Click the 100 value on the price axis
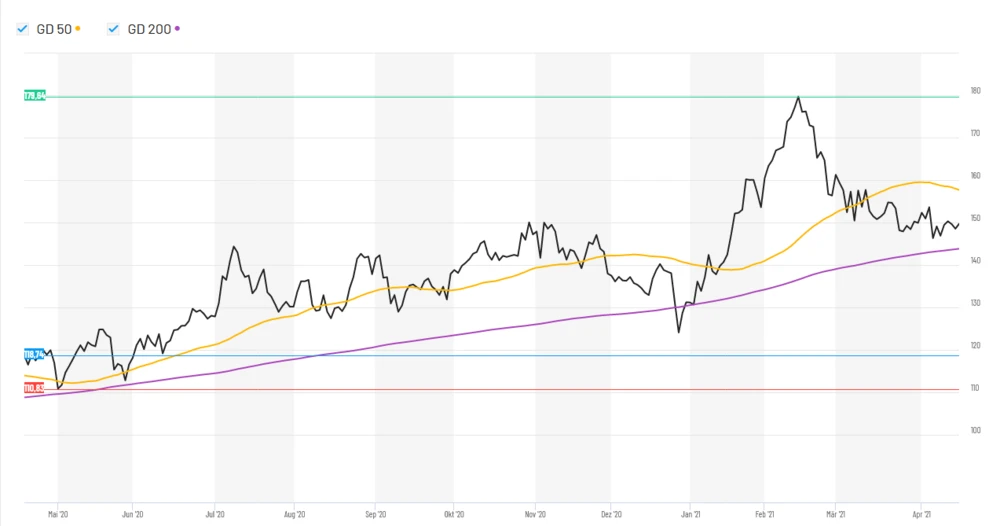The height and width of the screenshot is (526, 1000). click(x=975, y=431)
